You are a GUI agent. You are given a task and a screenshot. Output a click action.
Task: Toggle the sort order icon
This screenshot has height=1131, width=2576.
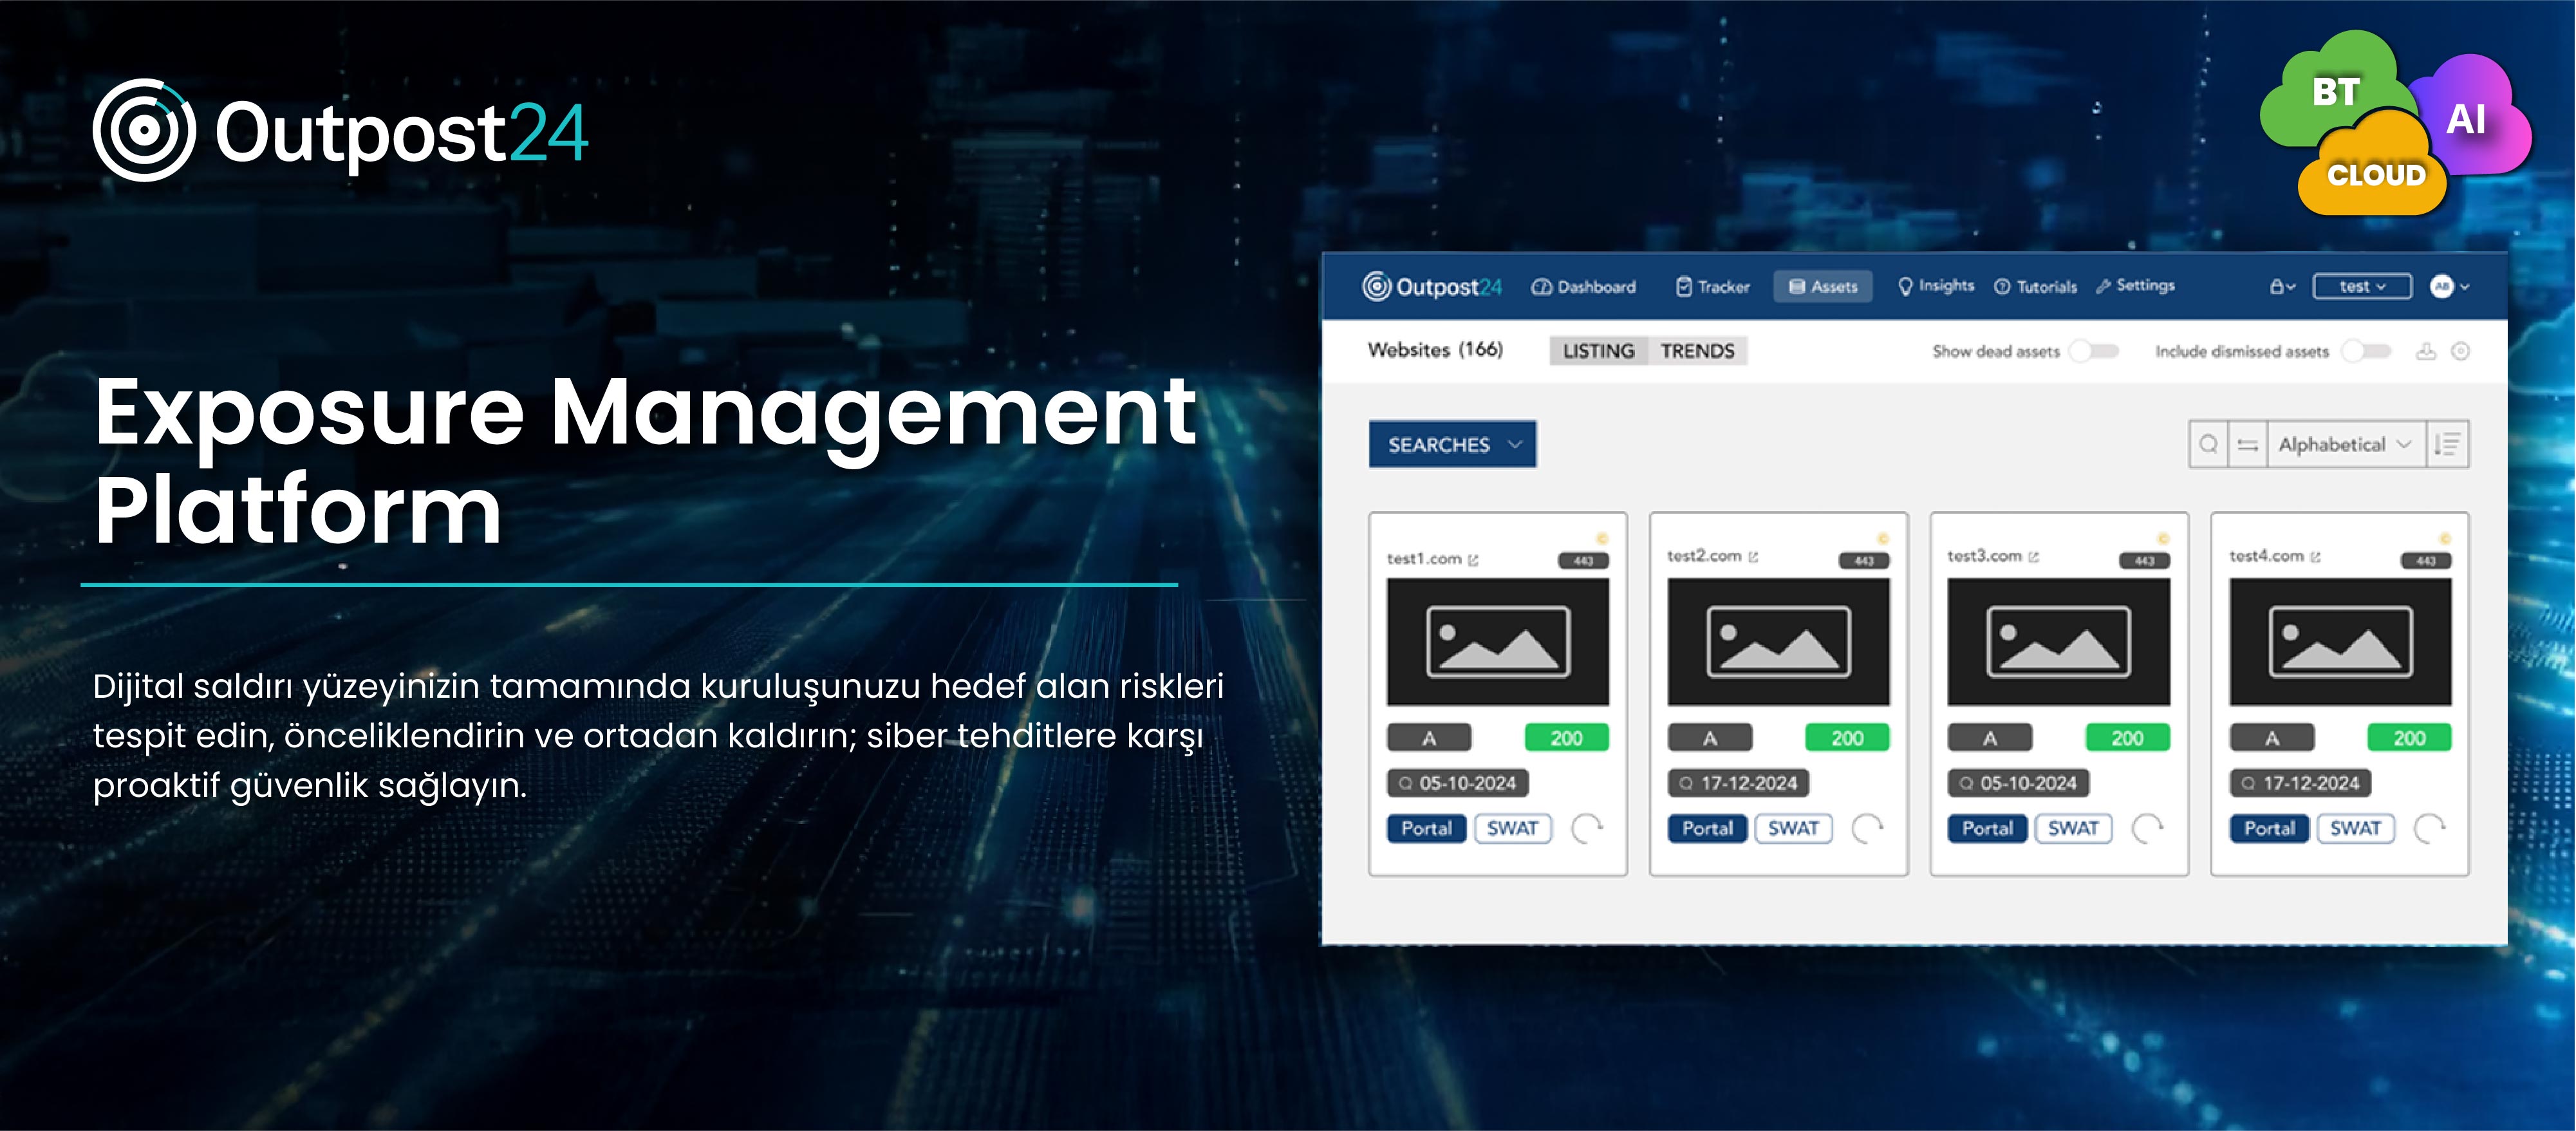pos(2447,444)
